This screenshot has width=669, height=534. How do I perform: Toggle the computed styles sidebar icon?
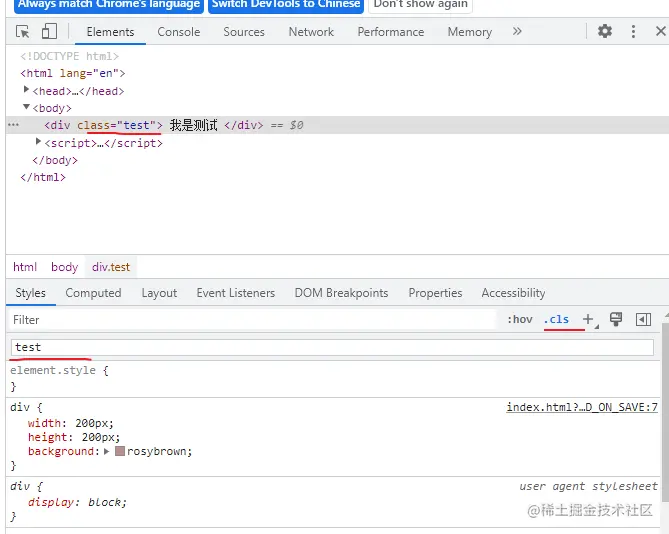click(643, 319)
